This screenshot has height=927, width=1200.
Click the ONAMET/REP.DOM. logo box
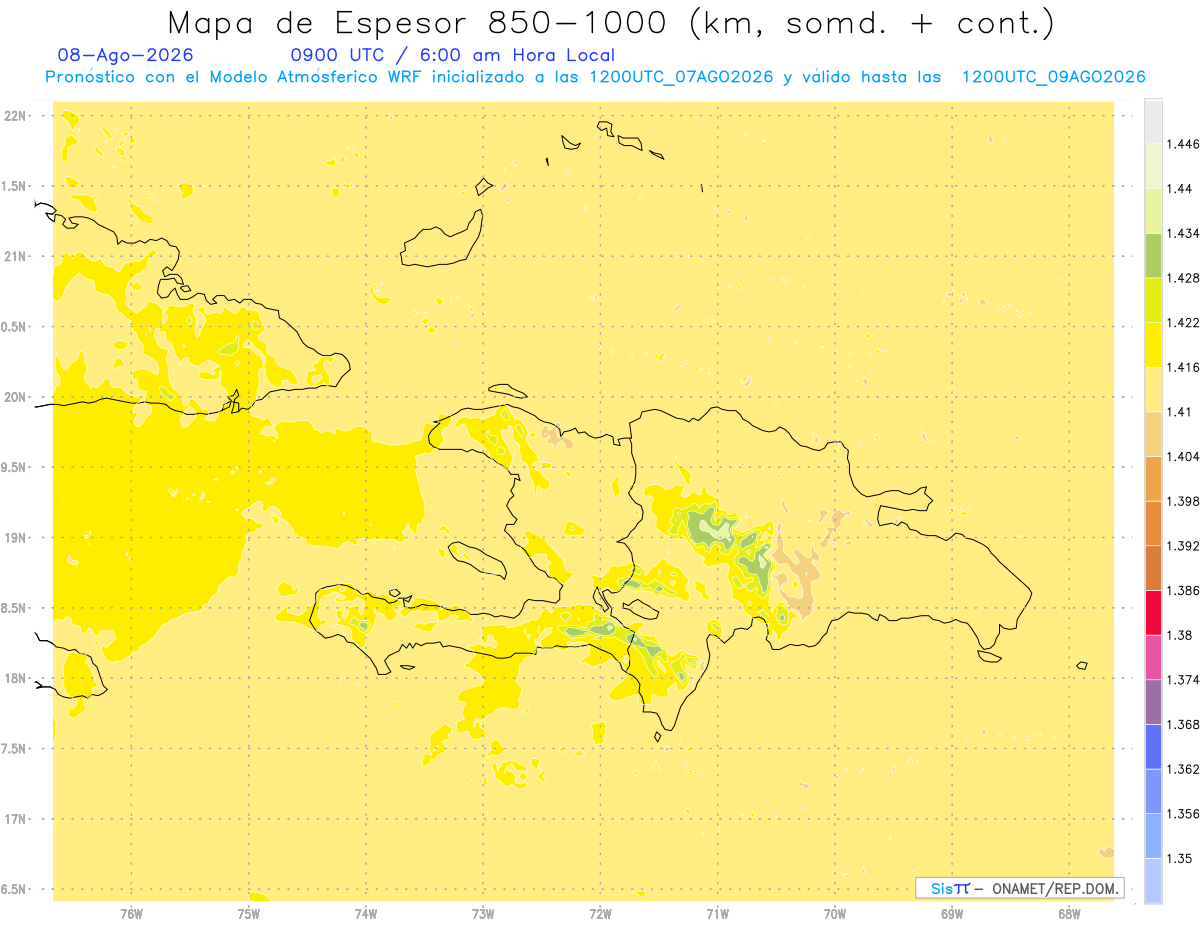tap(1020, 888)
